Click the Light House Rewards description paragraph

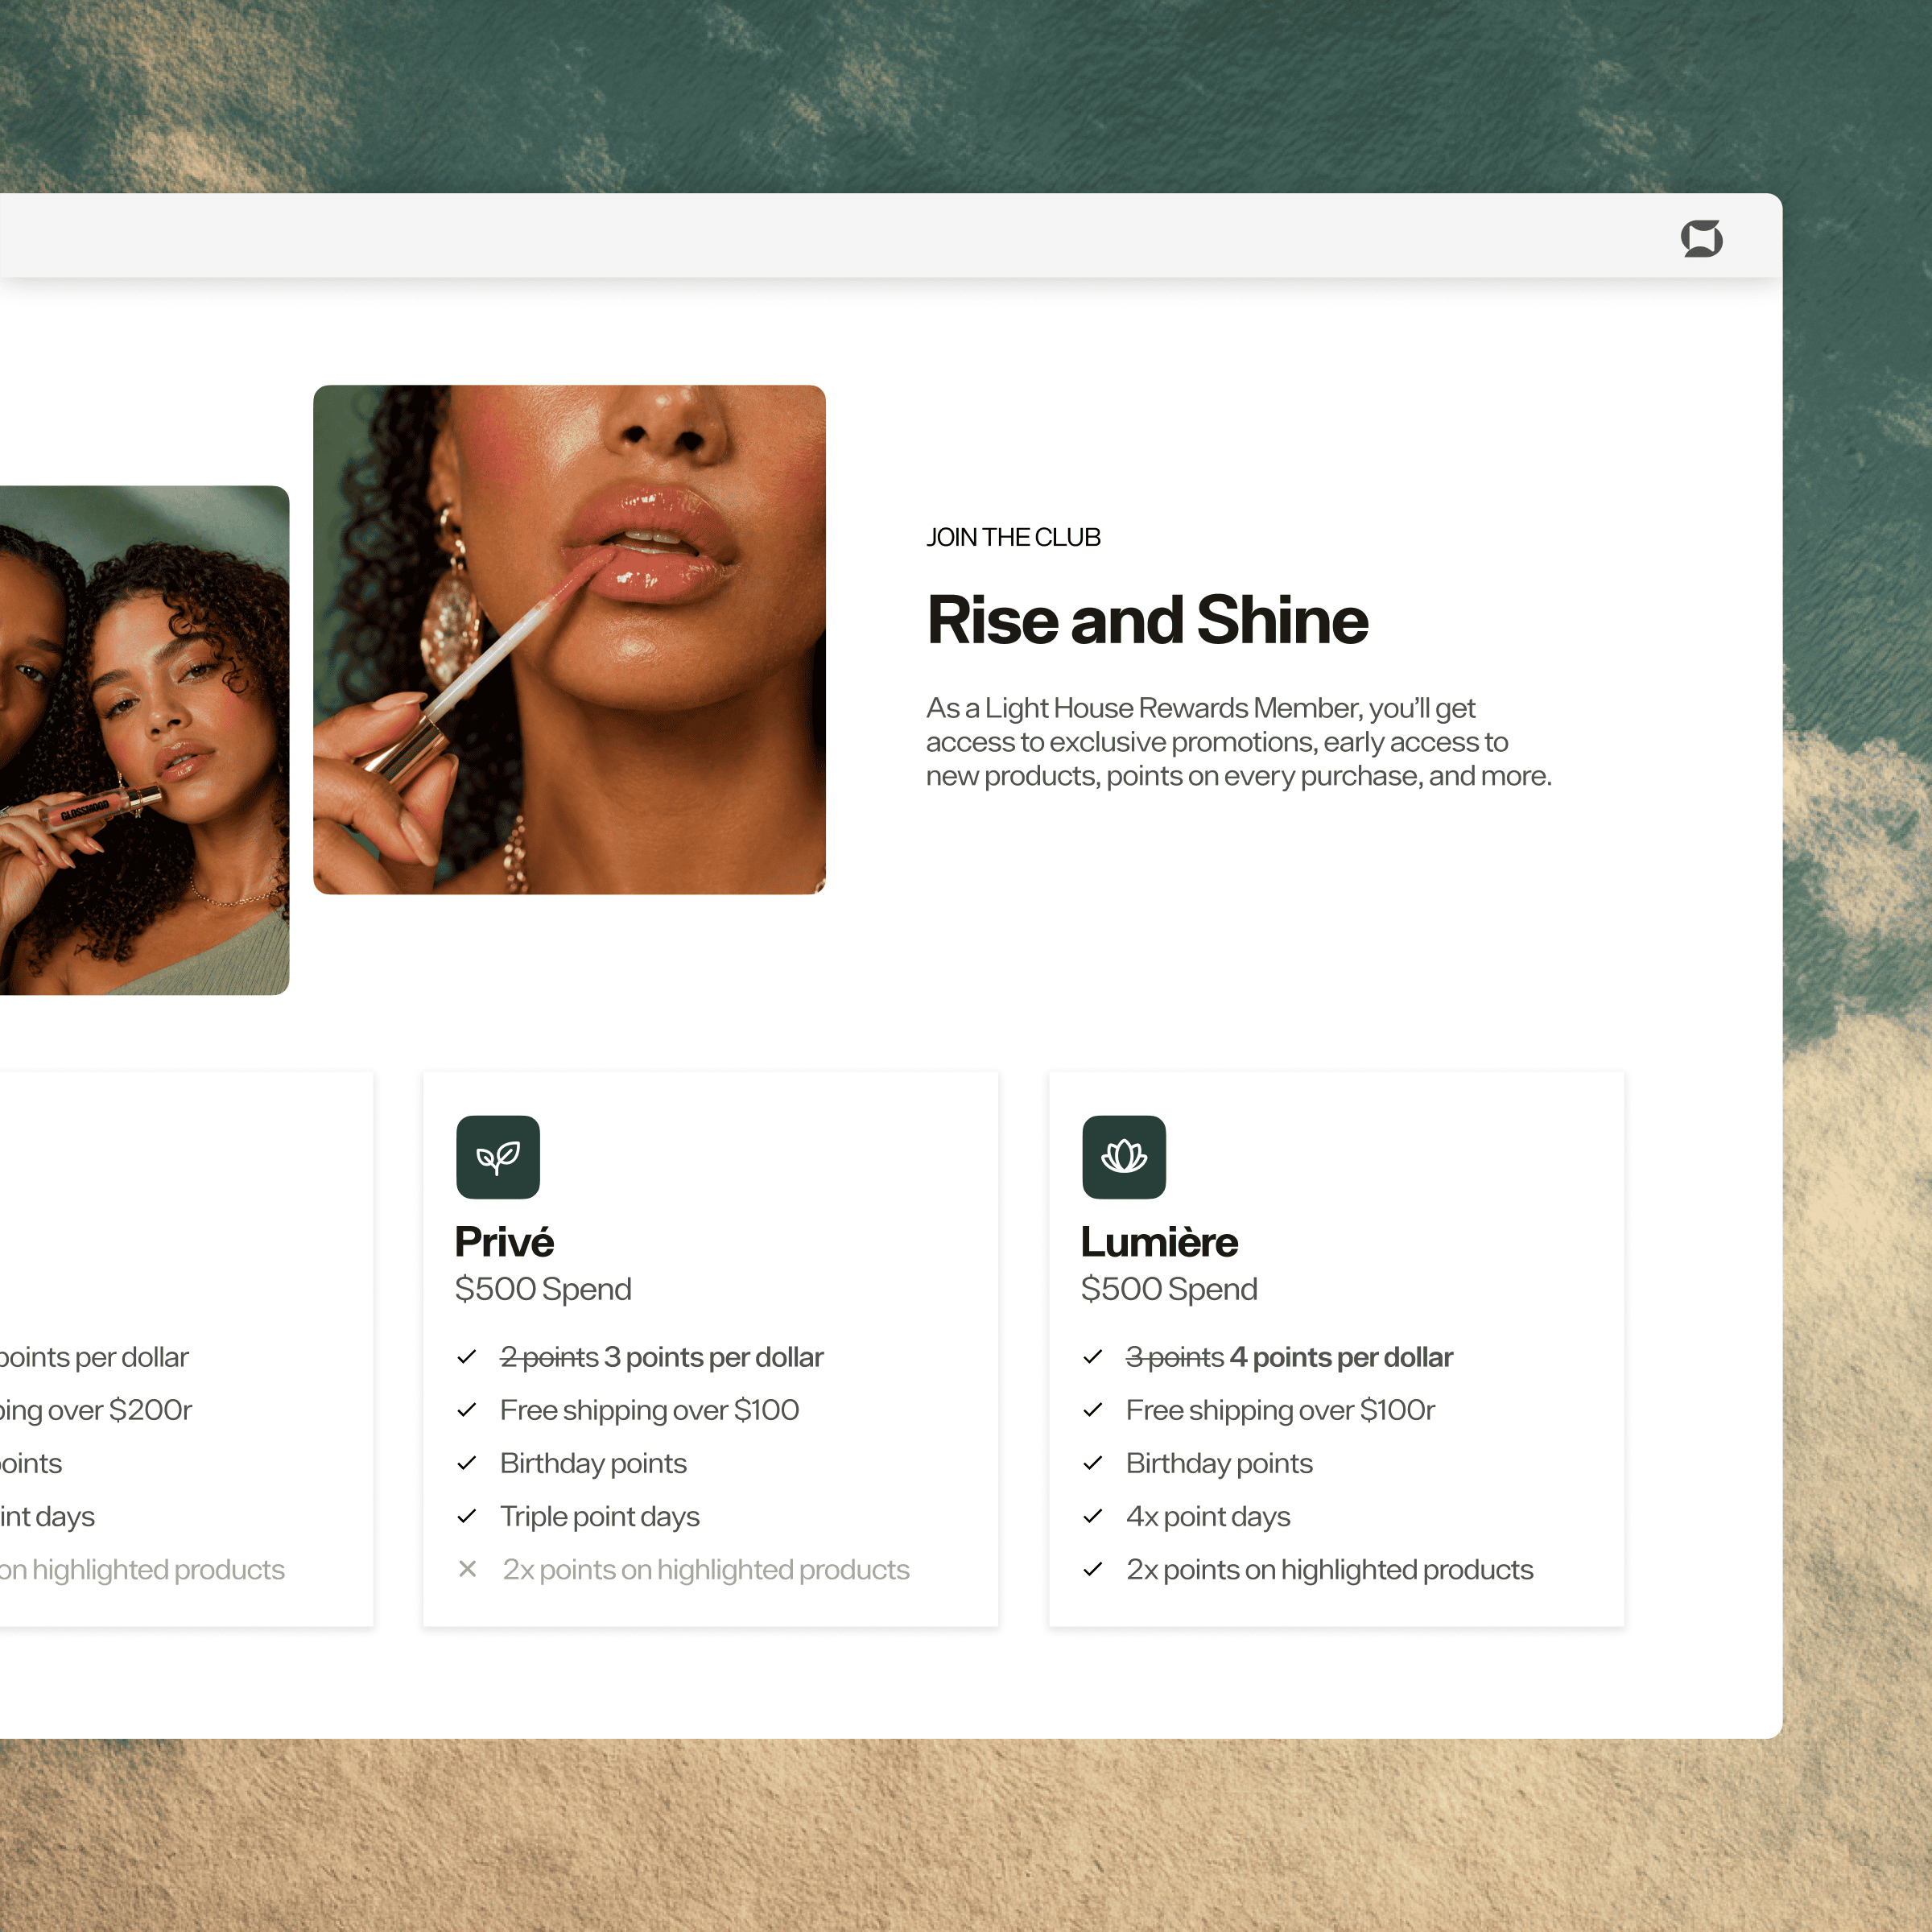click(1238, 742)
